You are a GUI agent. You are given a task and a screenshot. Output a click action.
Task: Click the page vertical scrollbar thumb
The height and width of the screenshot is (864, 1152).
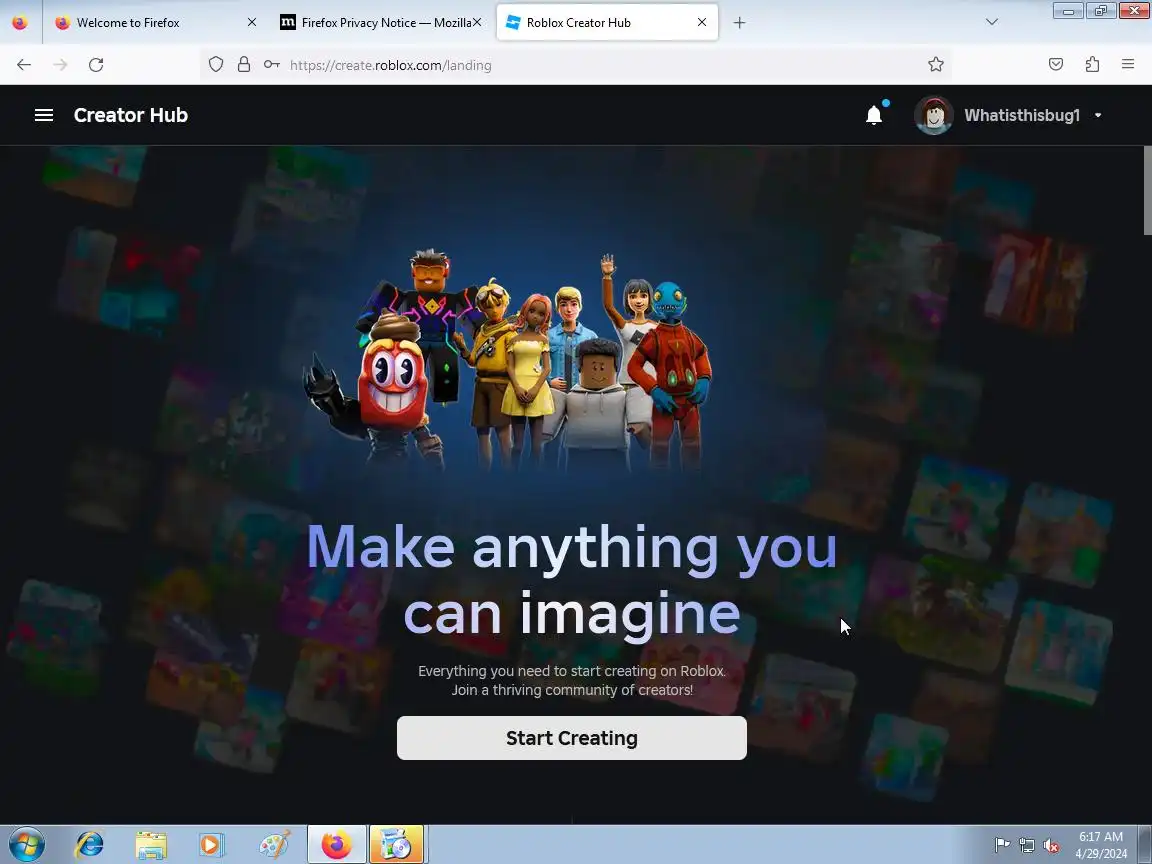coord(1147,190)
